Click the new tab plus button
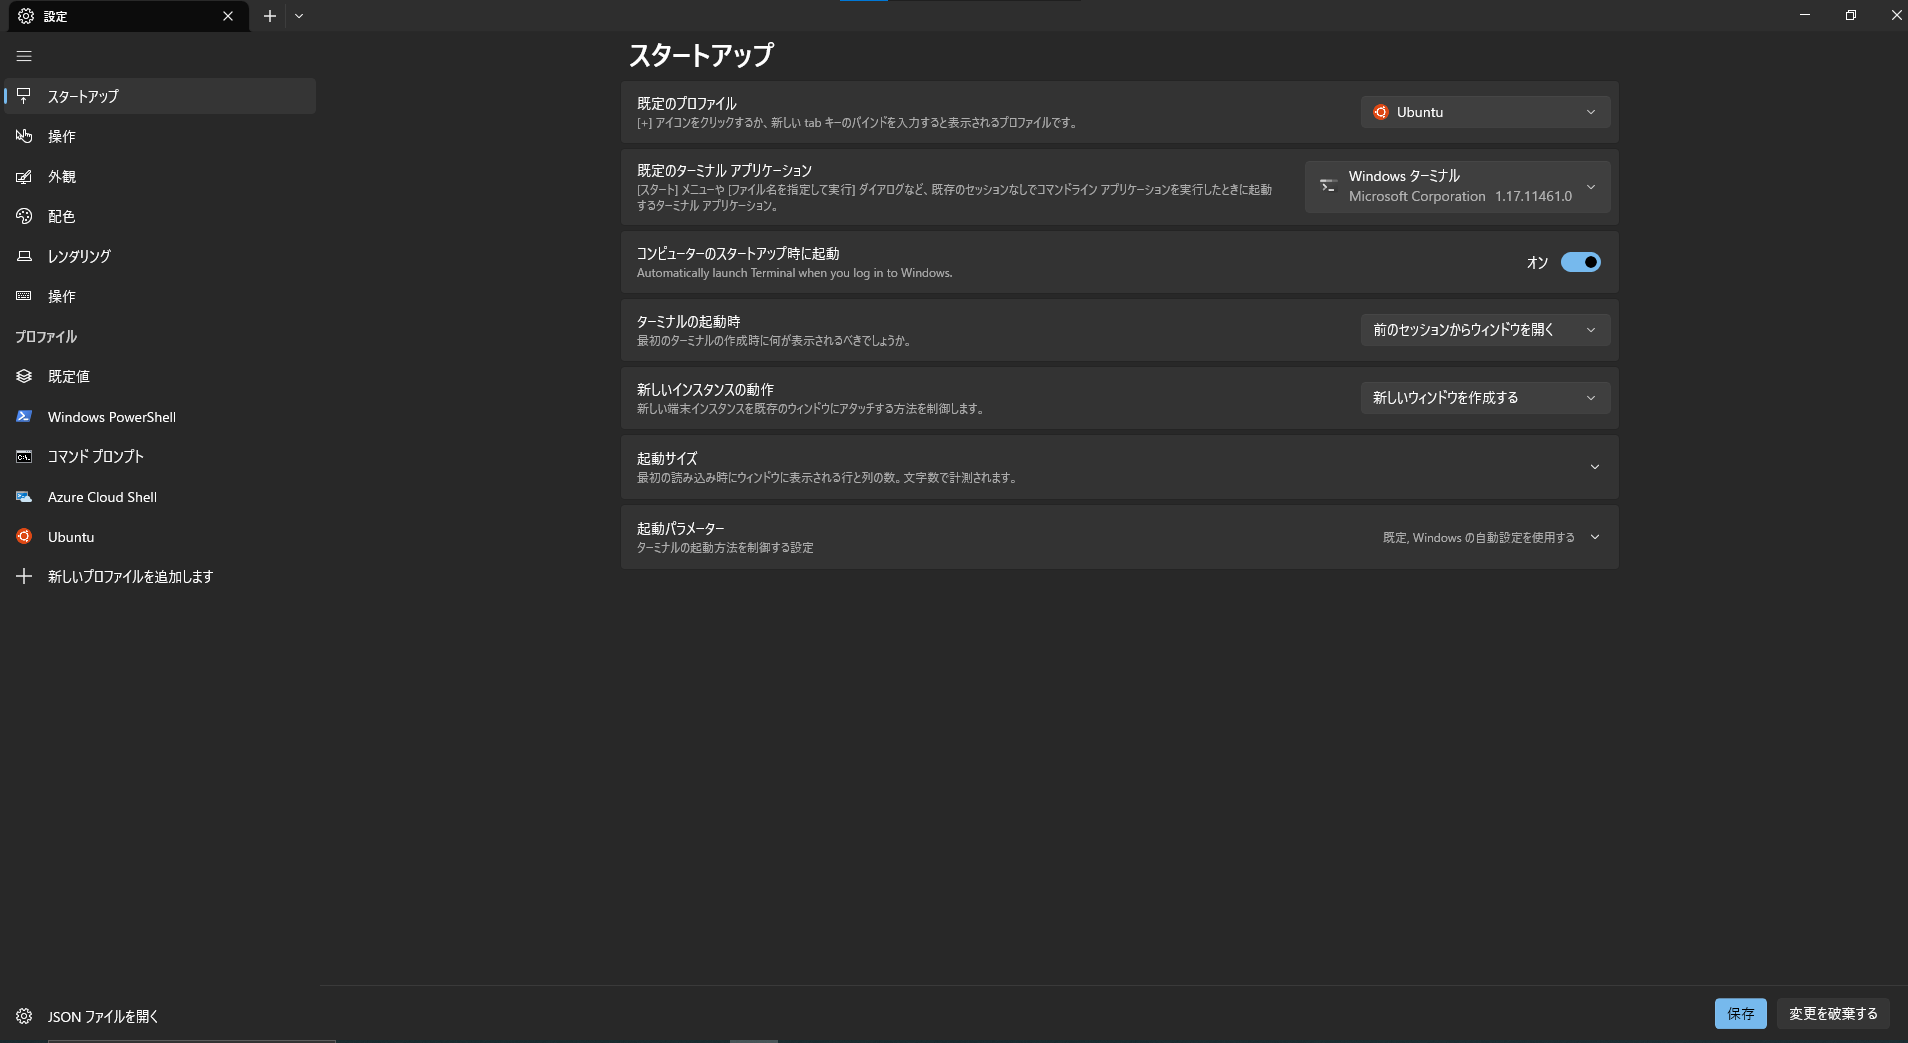Viewport: 1908px width, 1043px height. click(x=269, y=16)
